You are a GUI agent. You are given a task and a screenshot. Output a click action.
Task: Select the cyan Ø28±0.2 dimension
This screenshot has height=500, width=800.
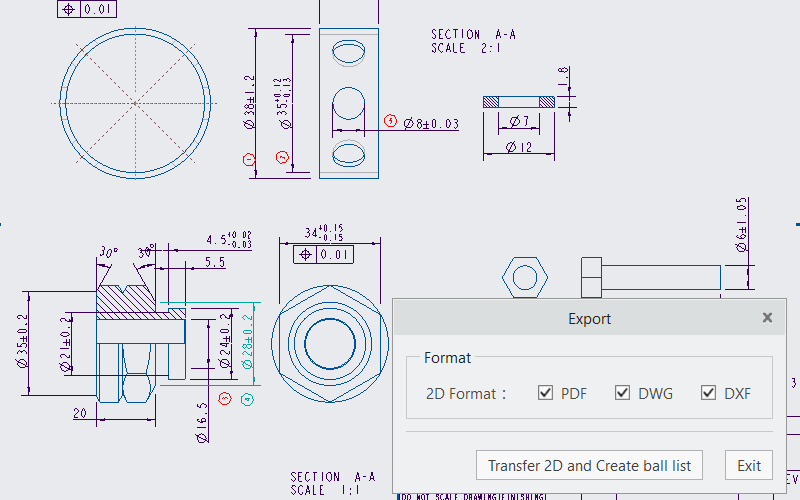click(x=248, y=342)
